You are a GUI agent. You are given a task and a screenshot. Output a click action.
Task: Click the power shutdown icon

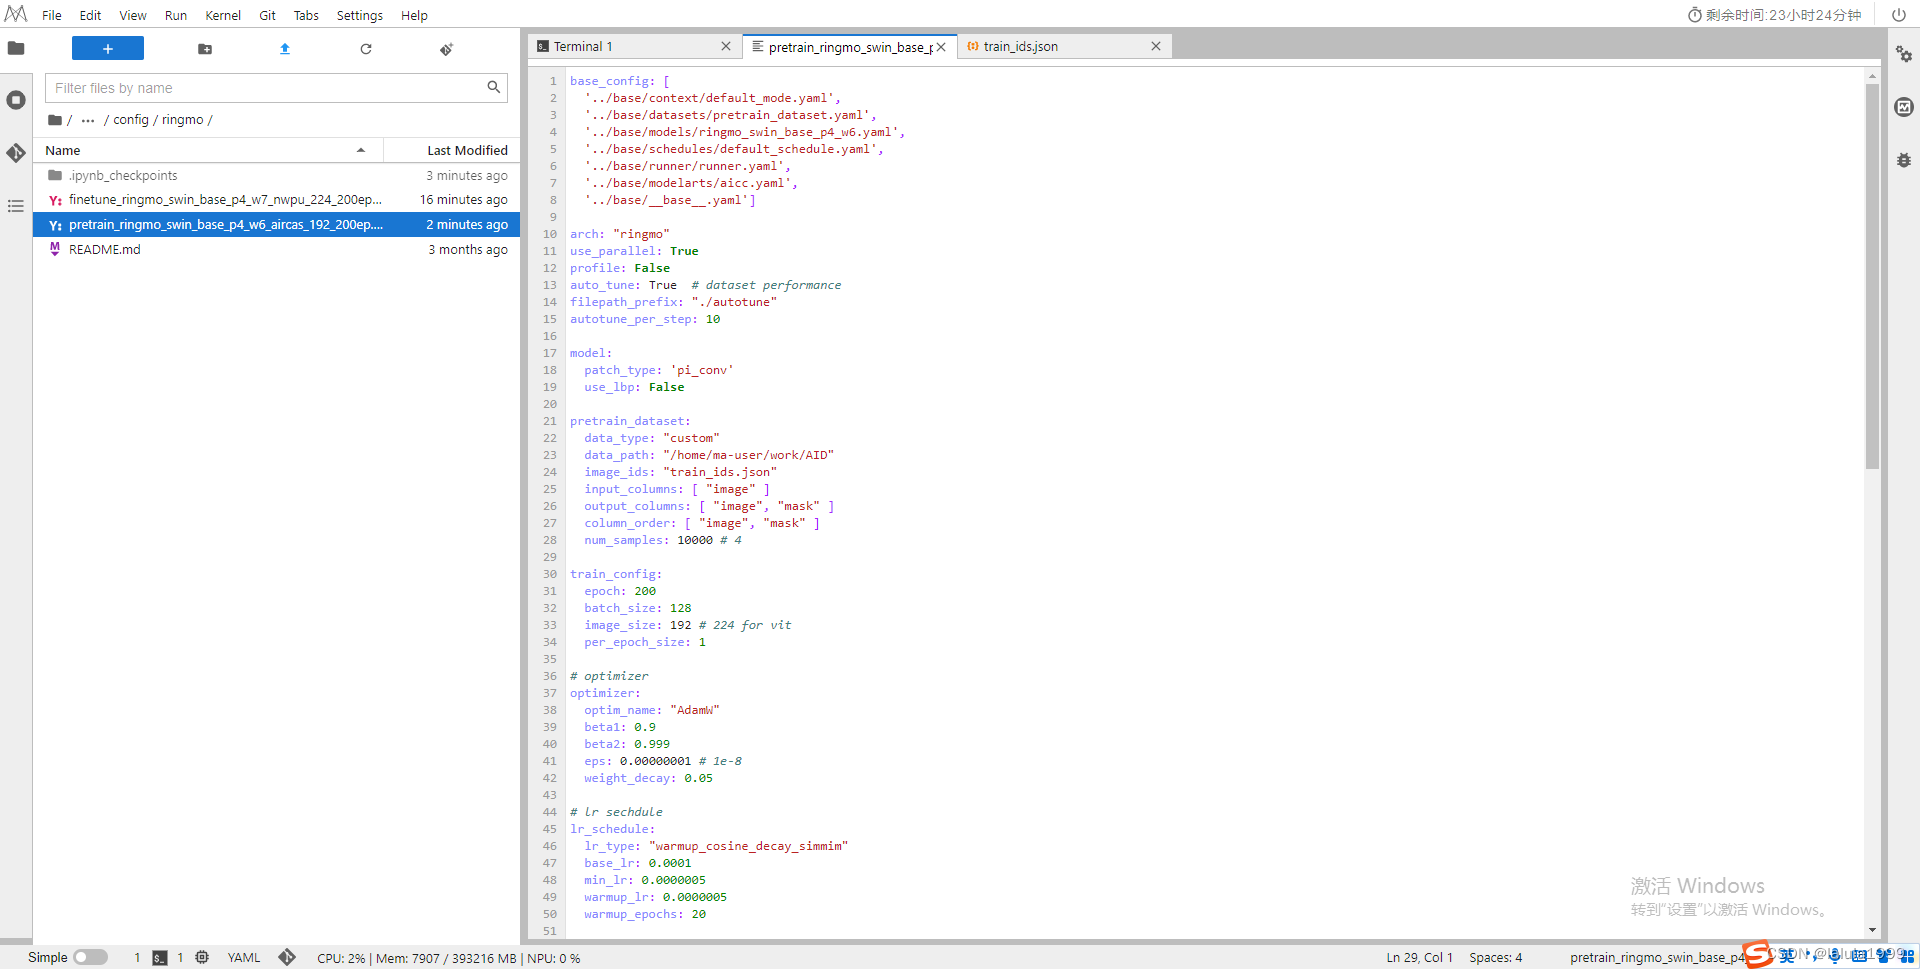coord(1898,15)
